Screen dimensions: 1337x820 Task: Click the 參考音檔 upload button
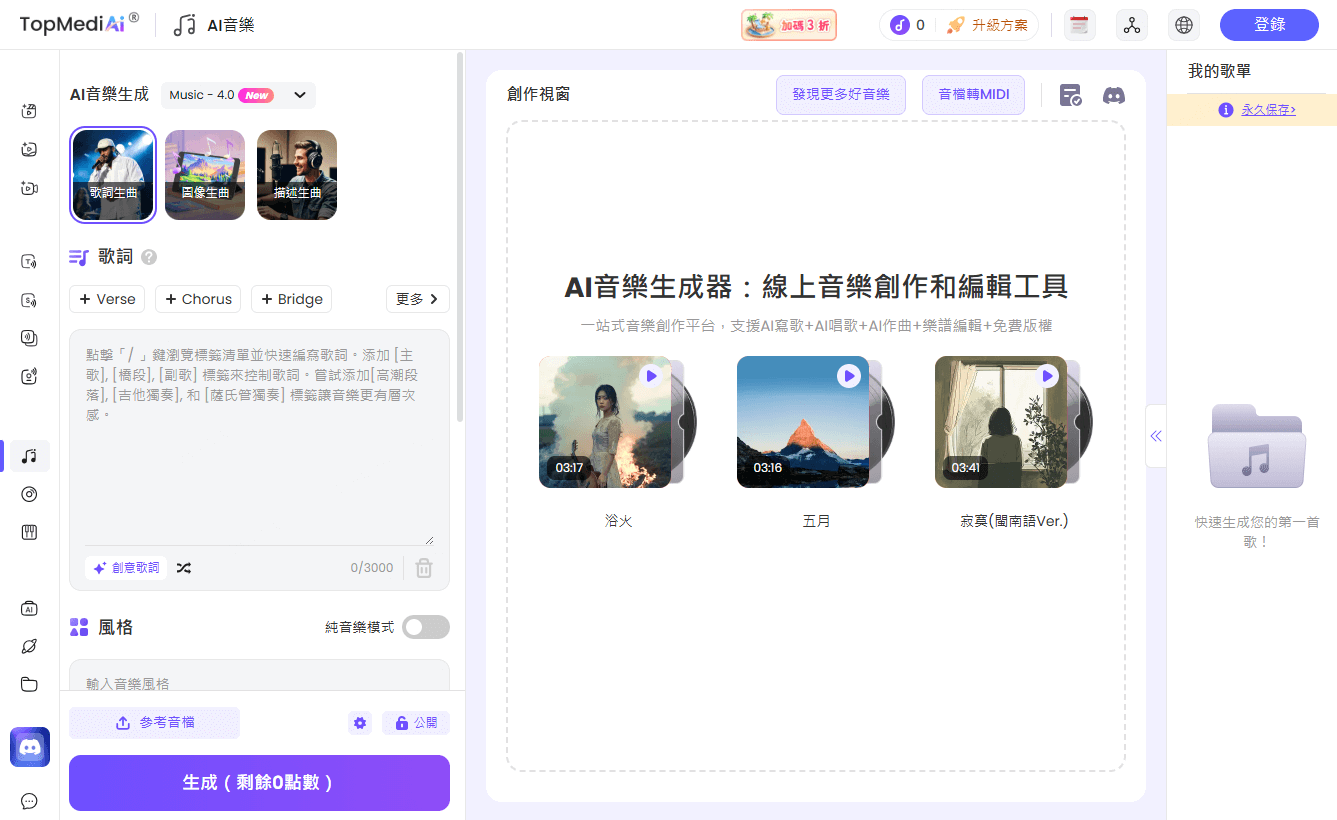(x=154, y=723)
